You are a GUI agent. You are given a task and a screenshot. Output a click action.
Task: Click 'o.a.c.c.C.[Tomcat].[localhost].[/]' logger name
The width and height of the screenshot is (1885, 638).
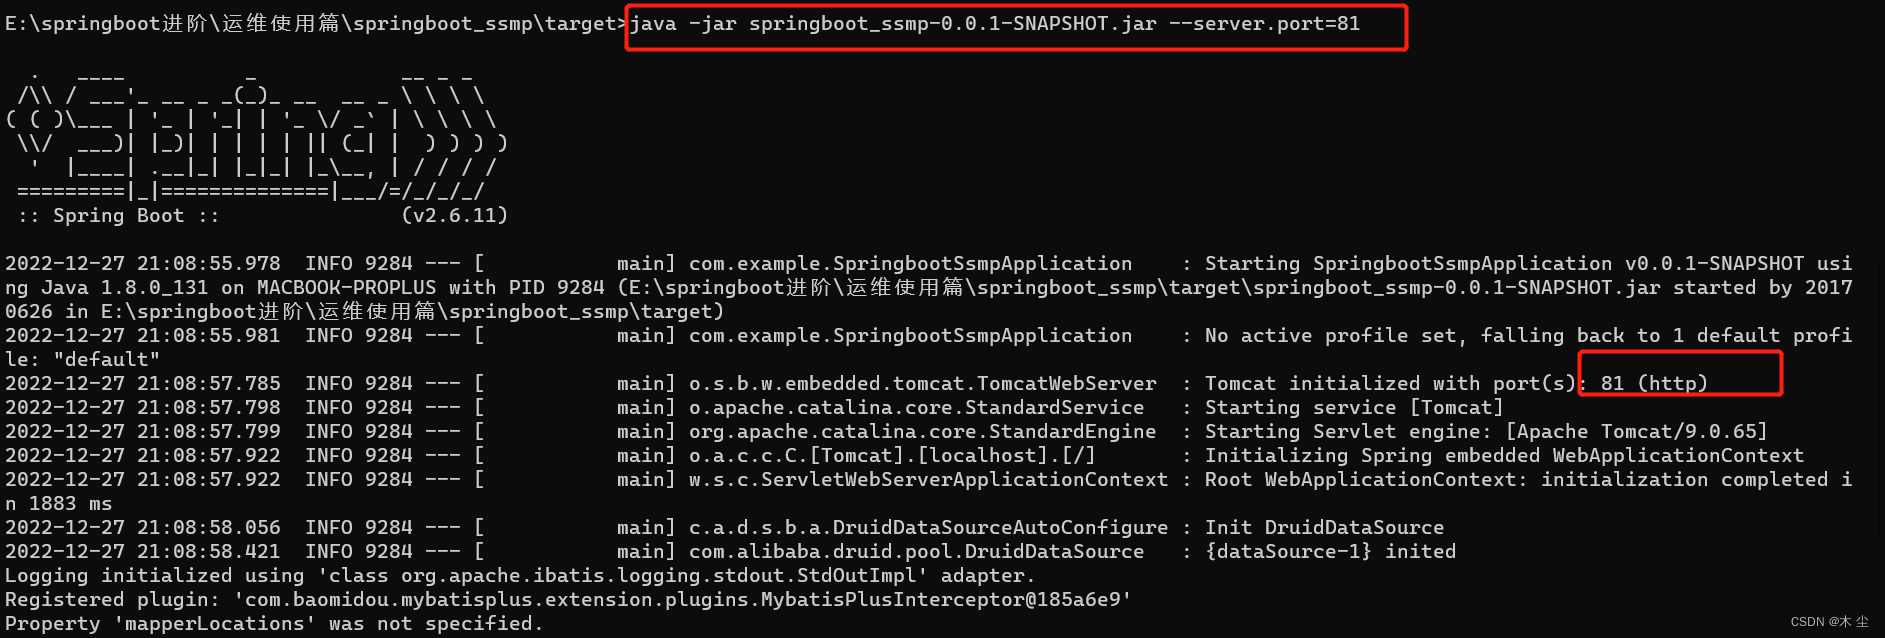tap(893, 455)
